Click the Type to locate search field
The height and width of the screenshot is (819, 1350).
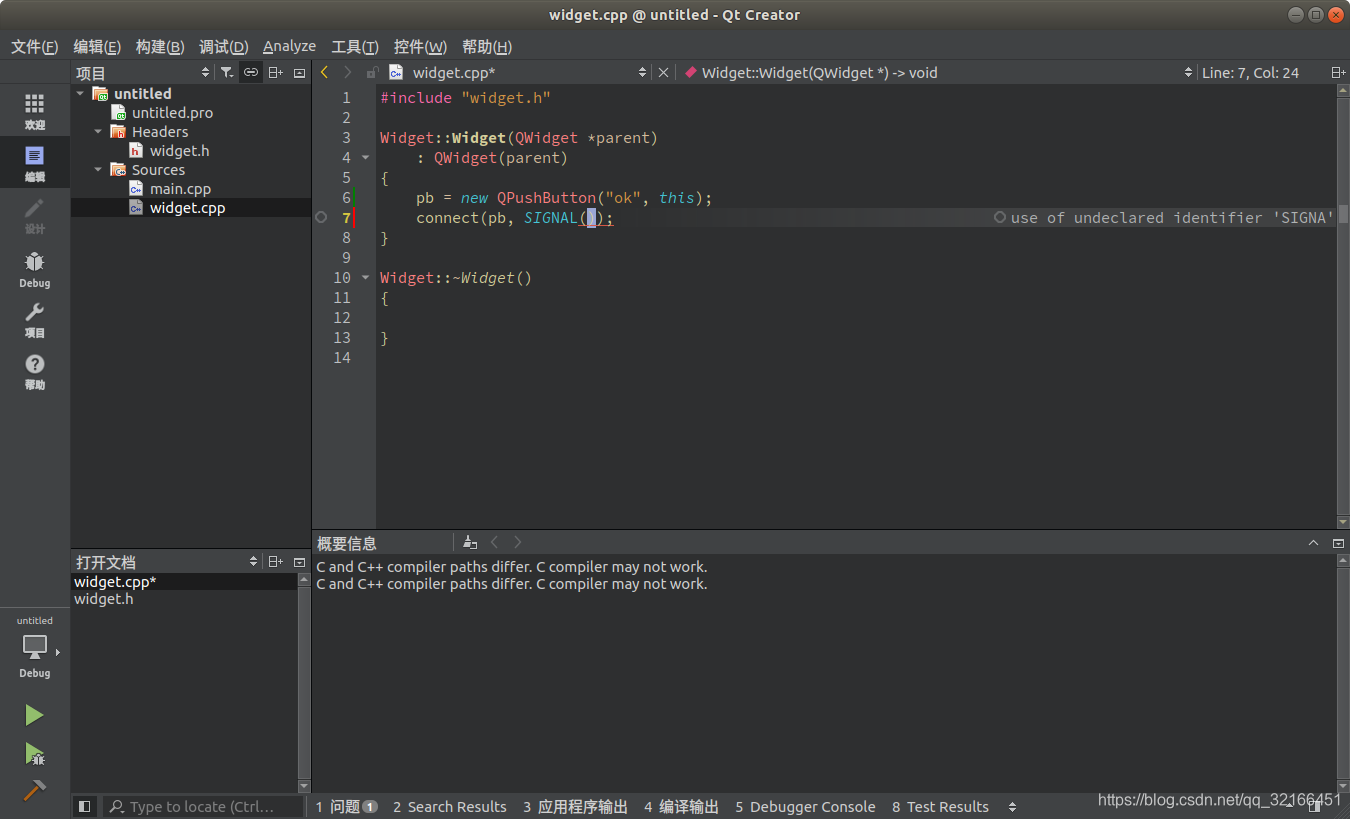coord(203,806)
